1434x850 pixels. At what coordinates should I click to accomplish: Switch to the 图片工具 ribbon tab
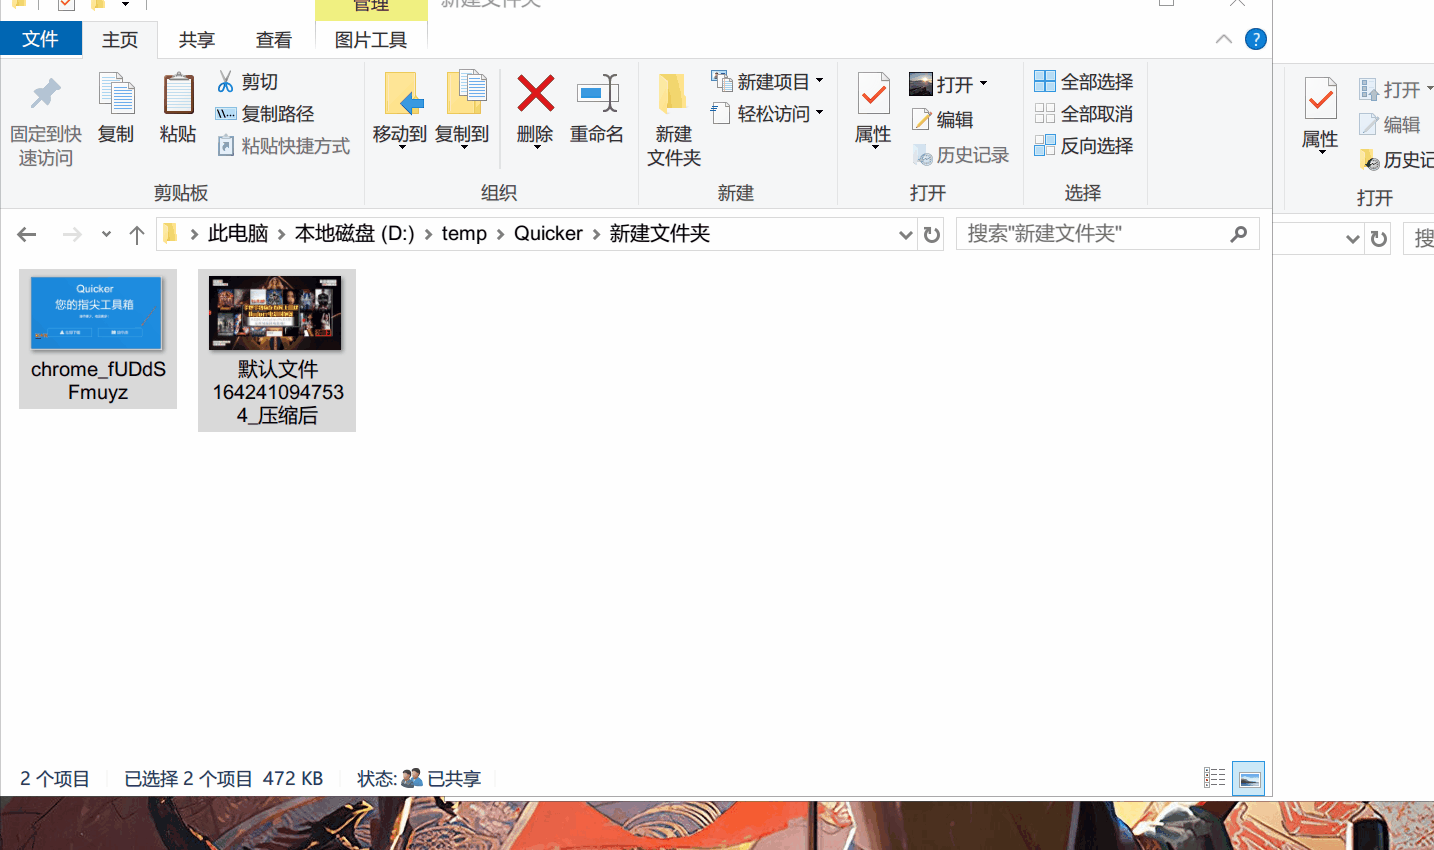371,40
